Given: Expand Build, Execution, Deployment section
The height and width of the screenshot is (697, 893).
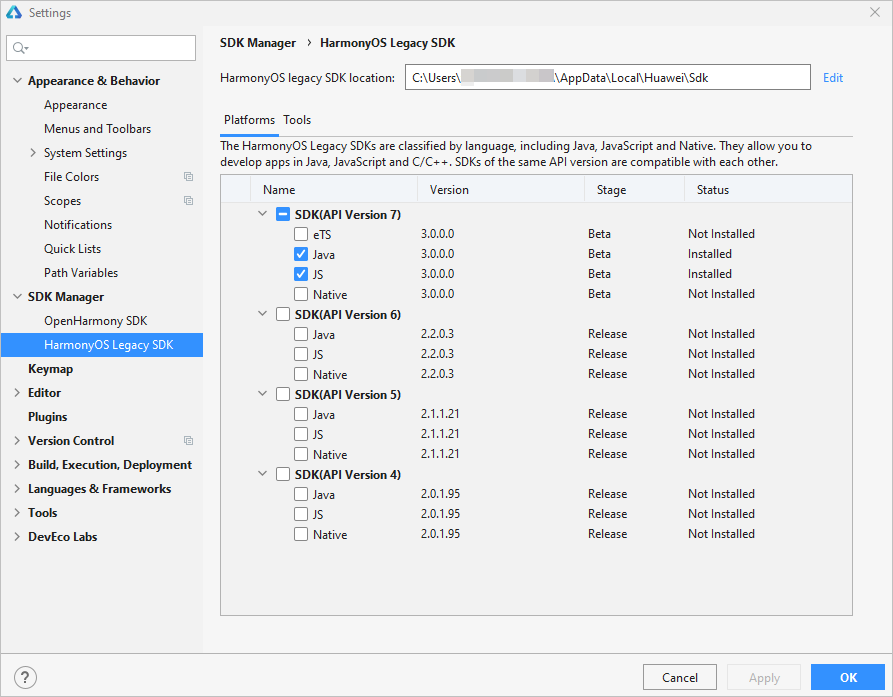Looking at the screenshot, I should pyautogui.click(x=17, y=465).
